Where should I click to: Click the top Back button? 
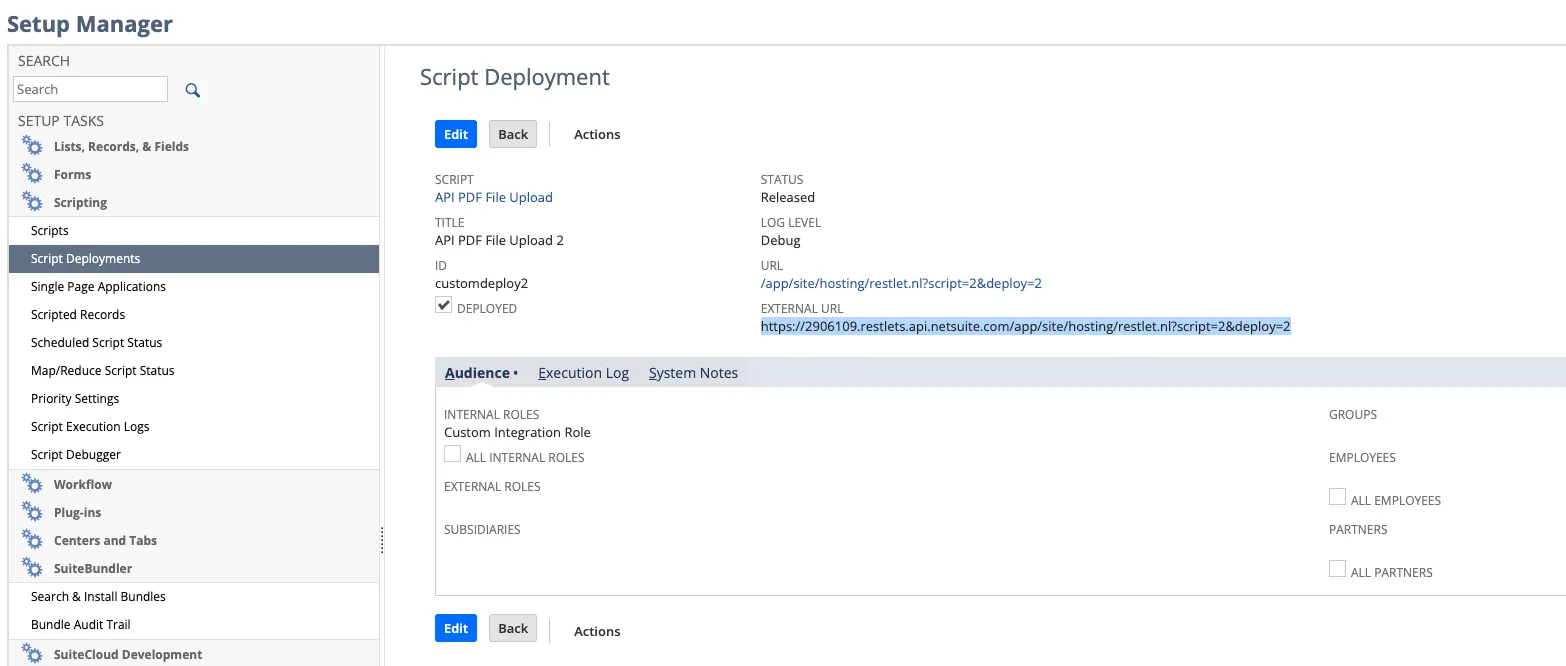point(513,134)
